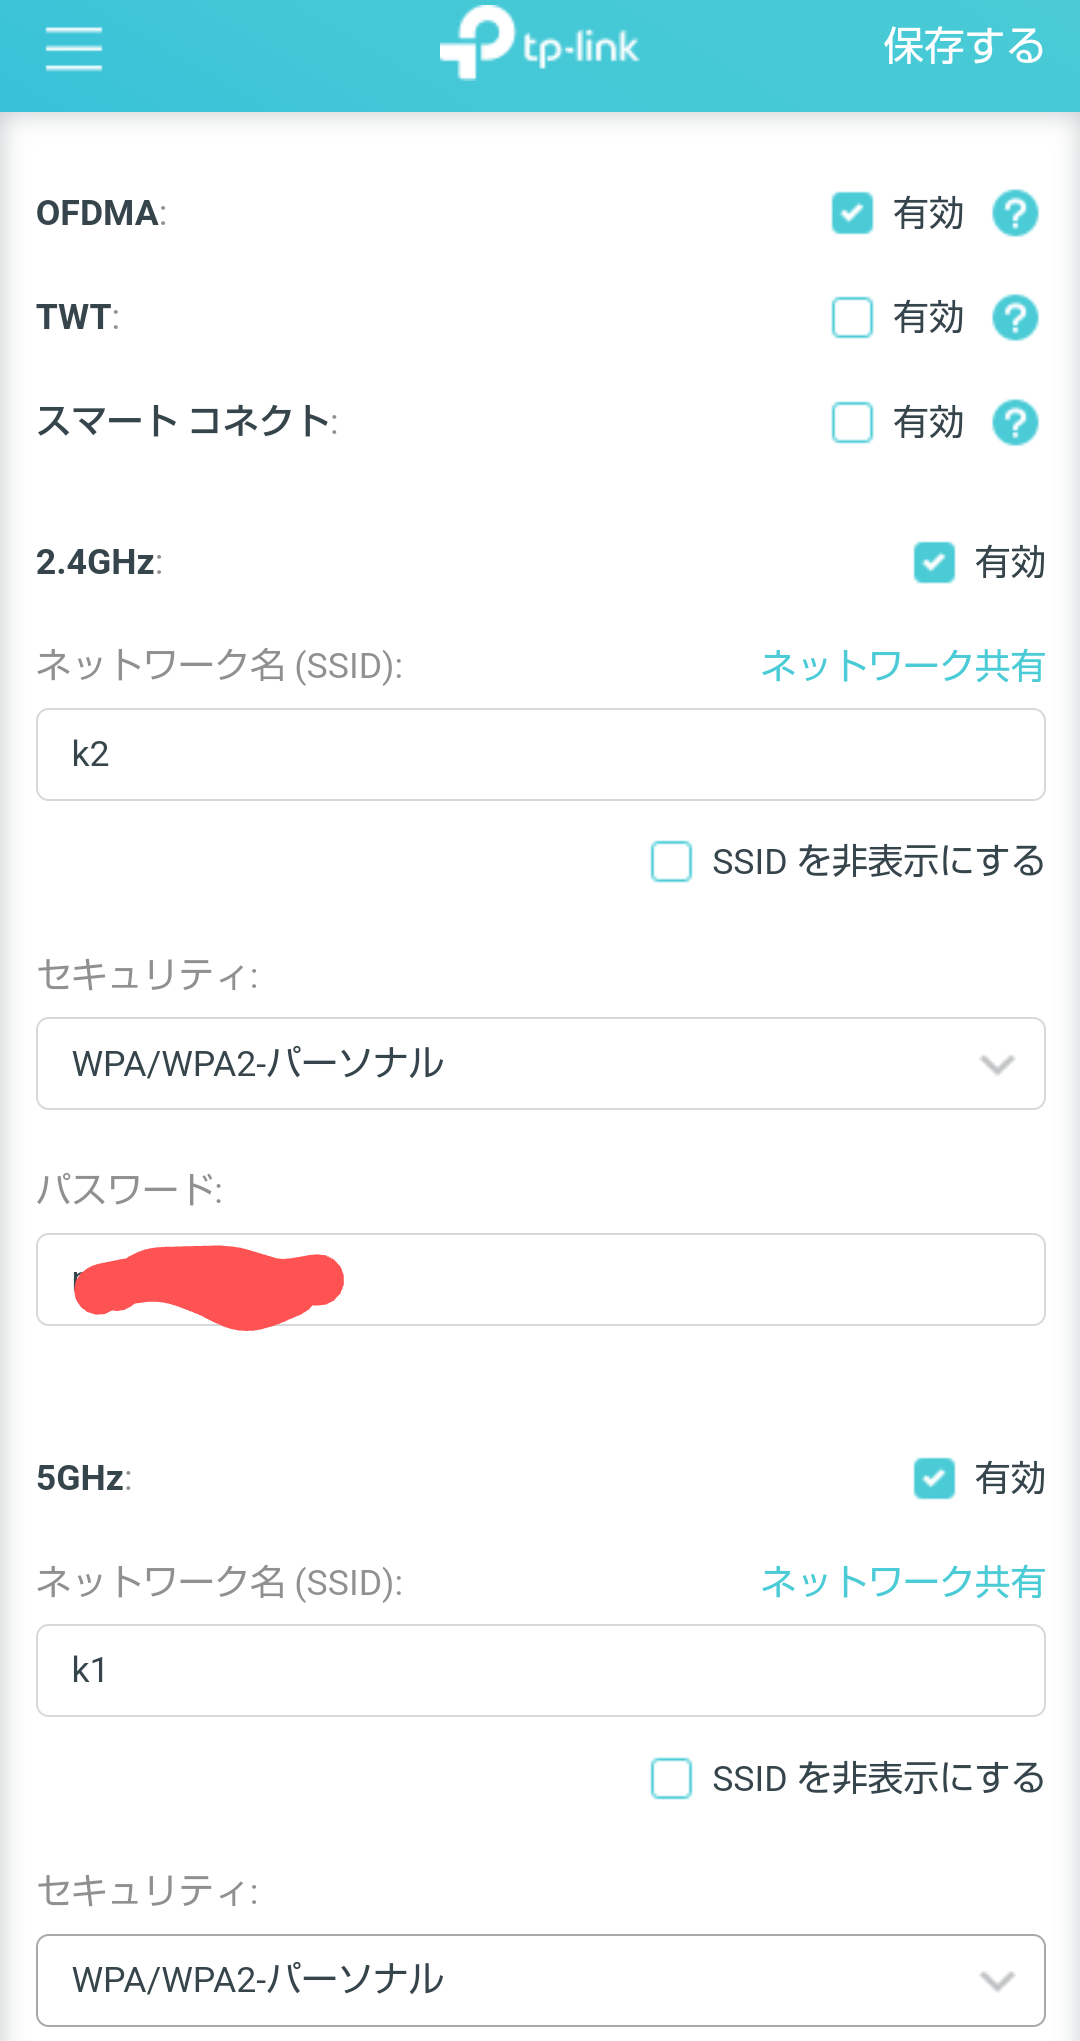Check SSID を非表示にする for 2.4GHz
The width and height of the screenshot is (1080, 2041).
(x=671, y=861)
